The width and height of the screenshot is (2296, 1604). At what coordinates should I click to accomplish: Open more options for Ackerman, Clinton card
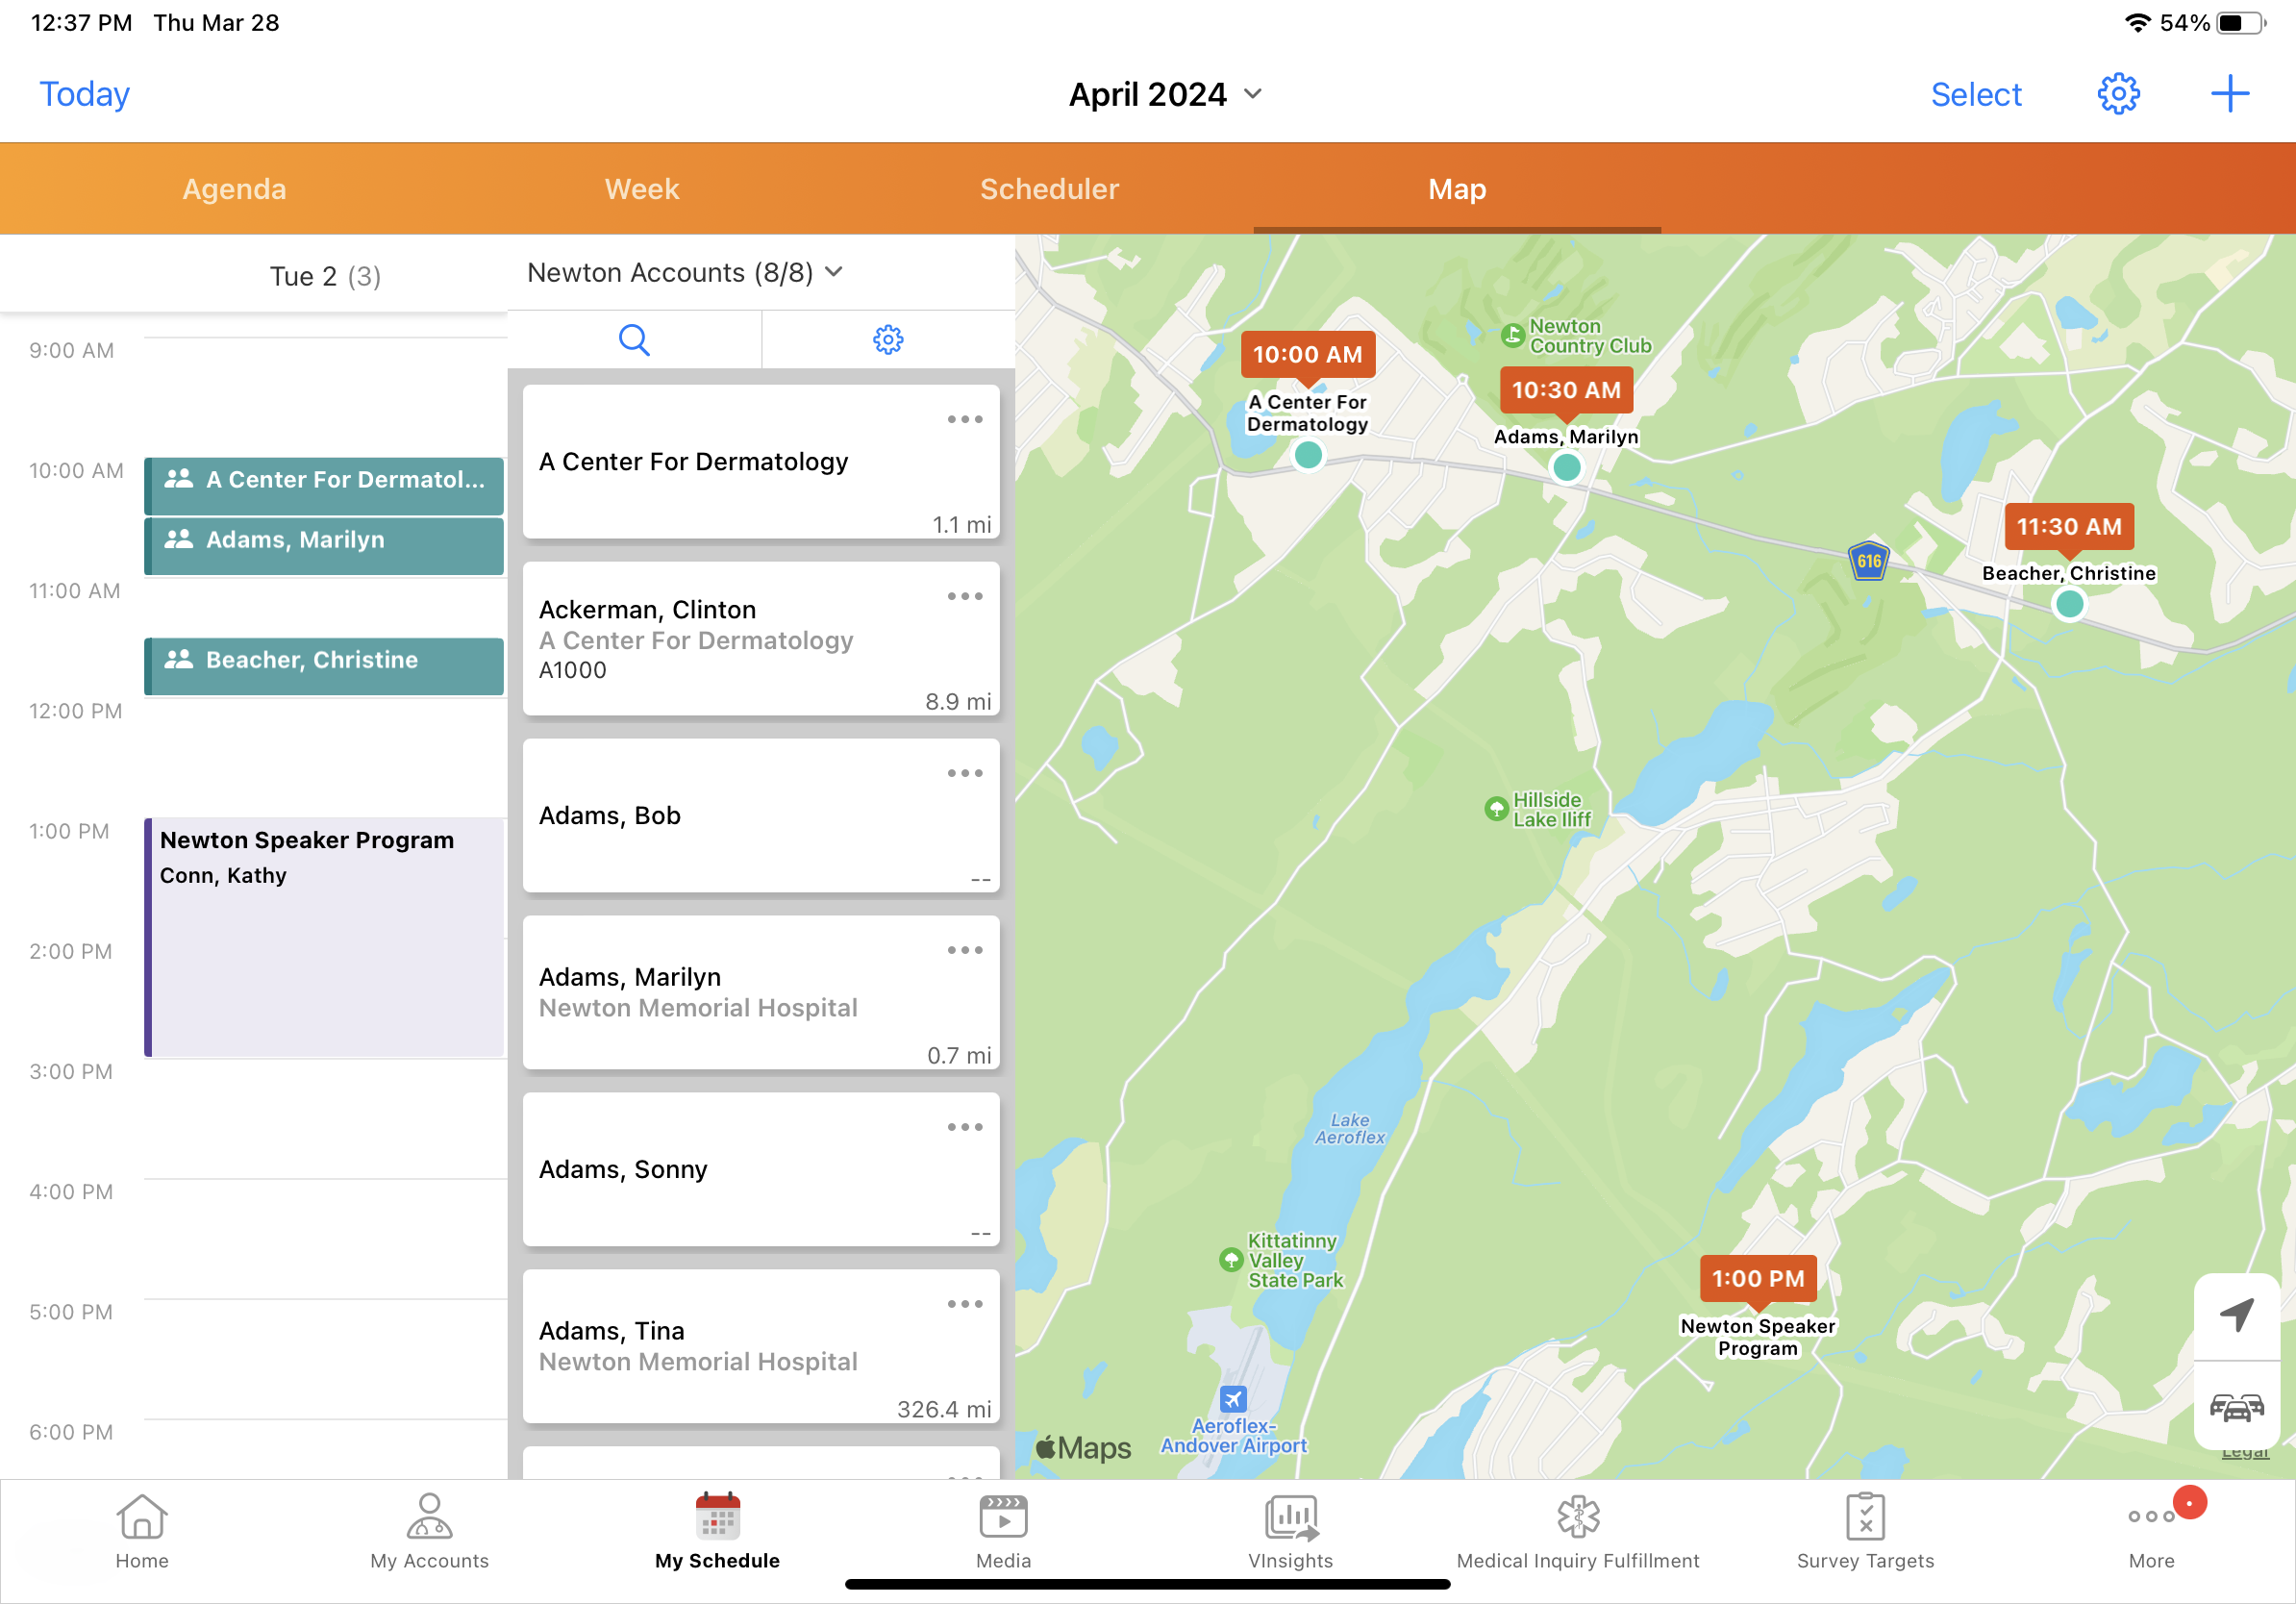tap(964, 597)
